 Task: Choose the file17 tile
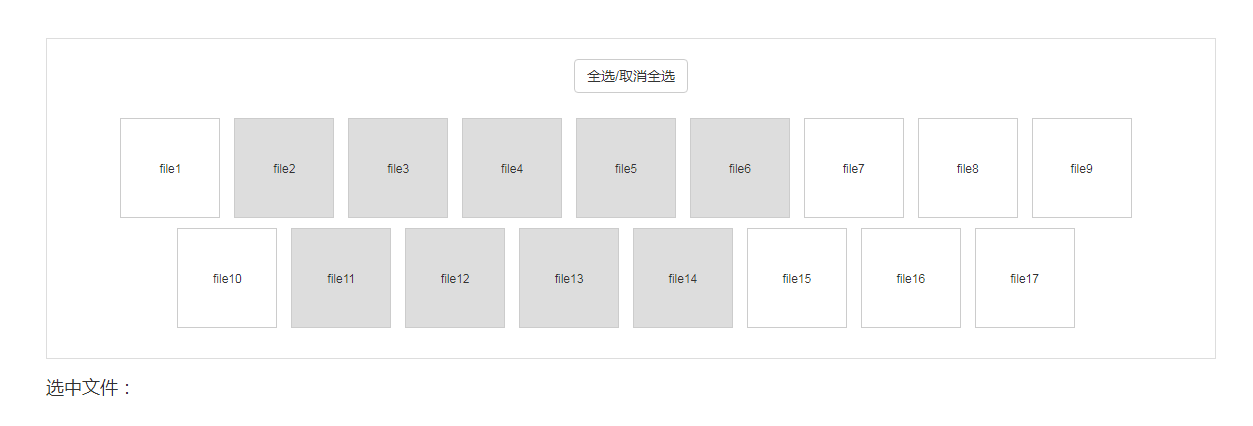click(1025, 278)
